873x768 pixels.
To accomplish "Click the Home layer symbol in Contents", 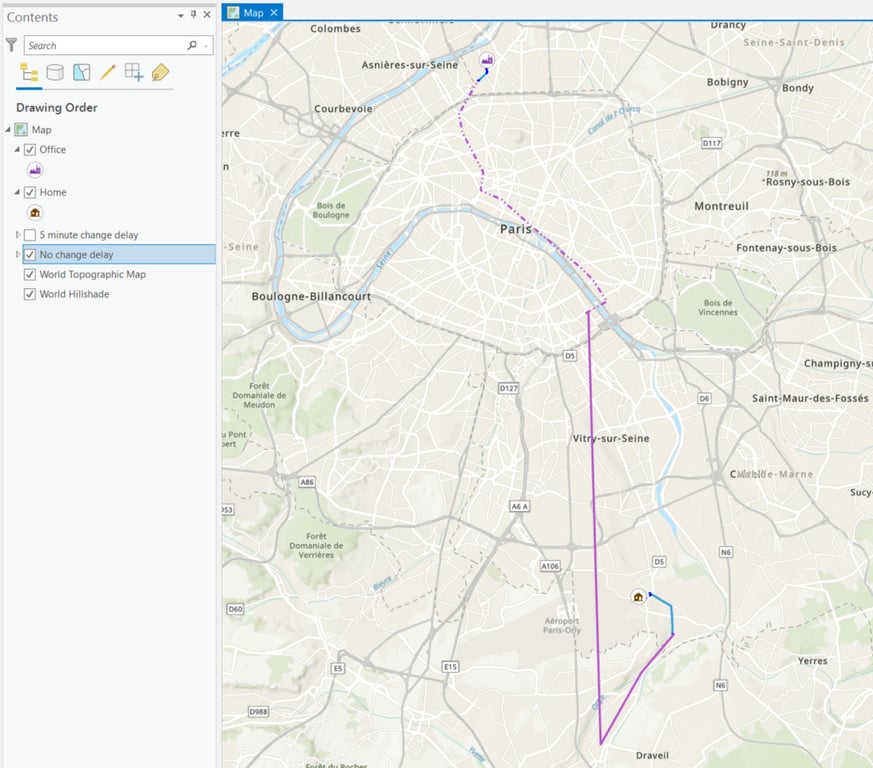I will pyautogui.click(x=35, y=213).
